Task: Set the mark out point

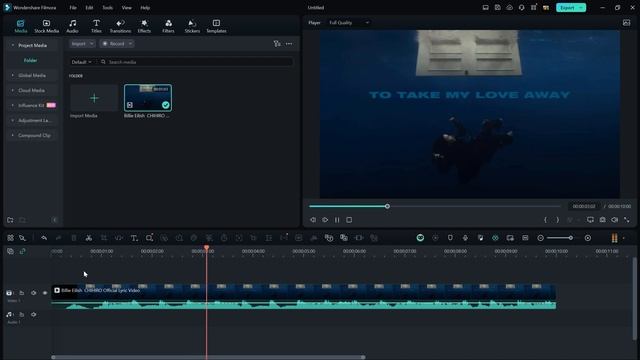Action: click(x=558, y=220)
